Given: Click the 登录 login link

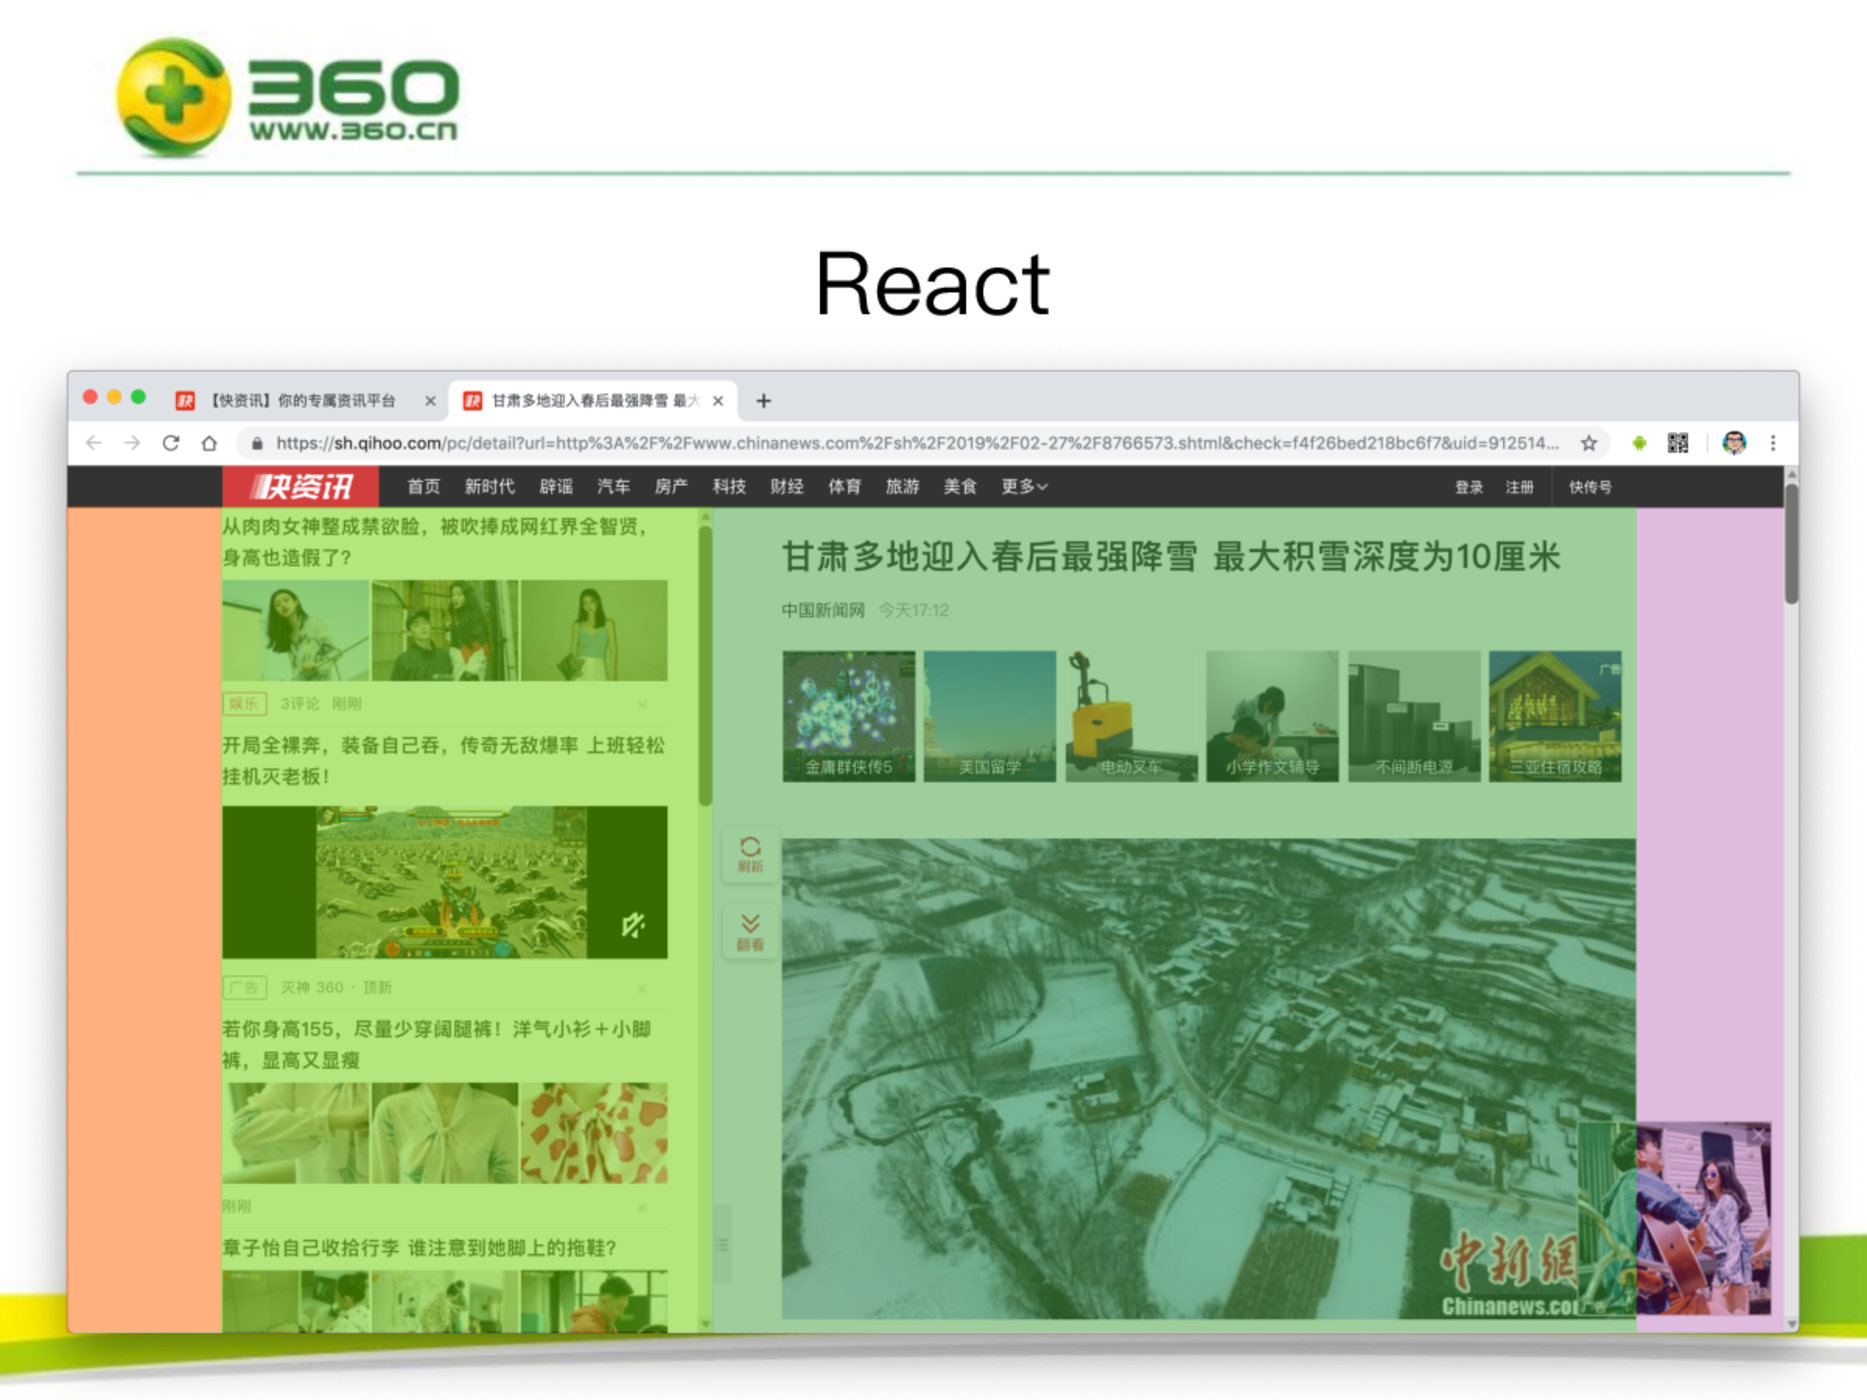Looking at the screenshot, I should pos(1468,488).
